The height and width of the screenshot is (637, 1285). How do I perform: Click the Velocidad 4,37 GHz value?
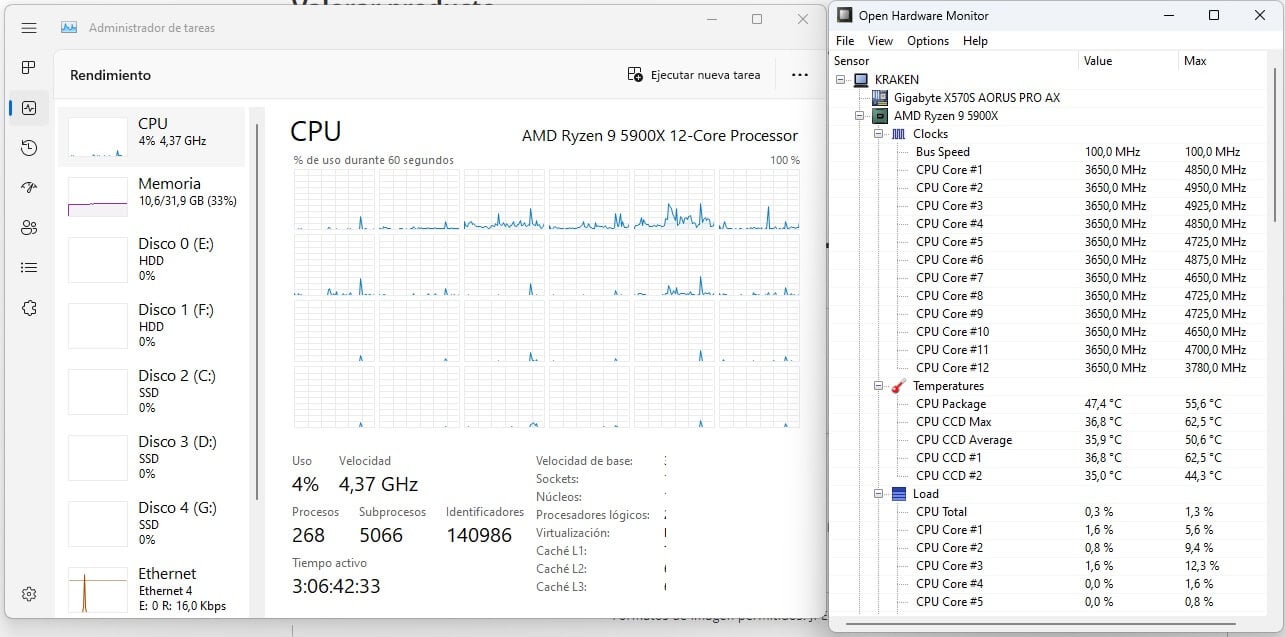pos(378,485)
